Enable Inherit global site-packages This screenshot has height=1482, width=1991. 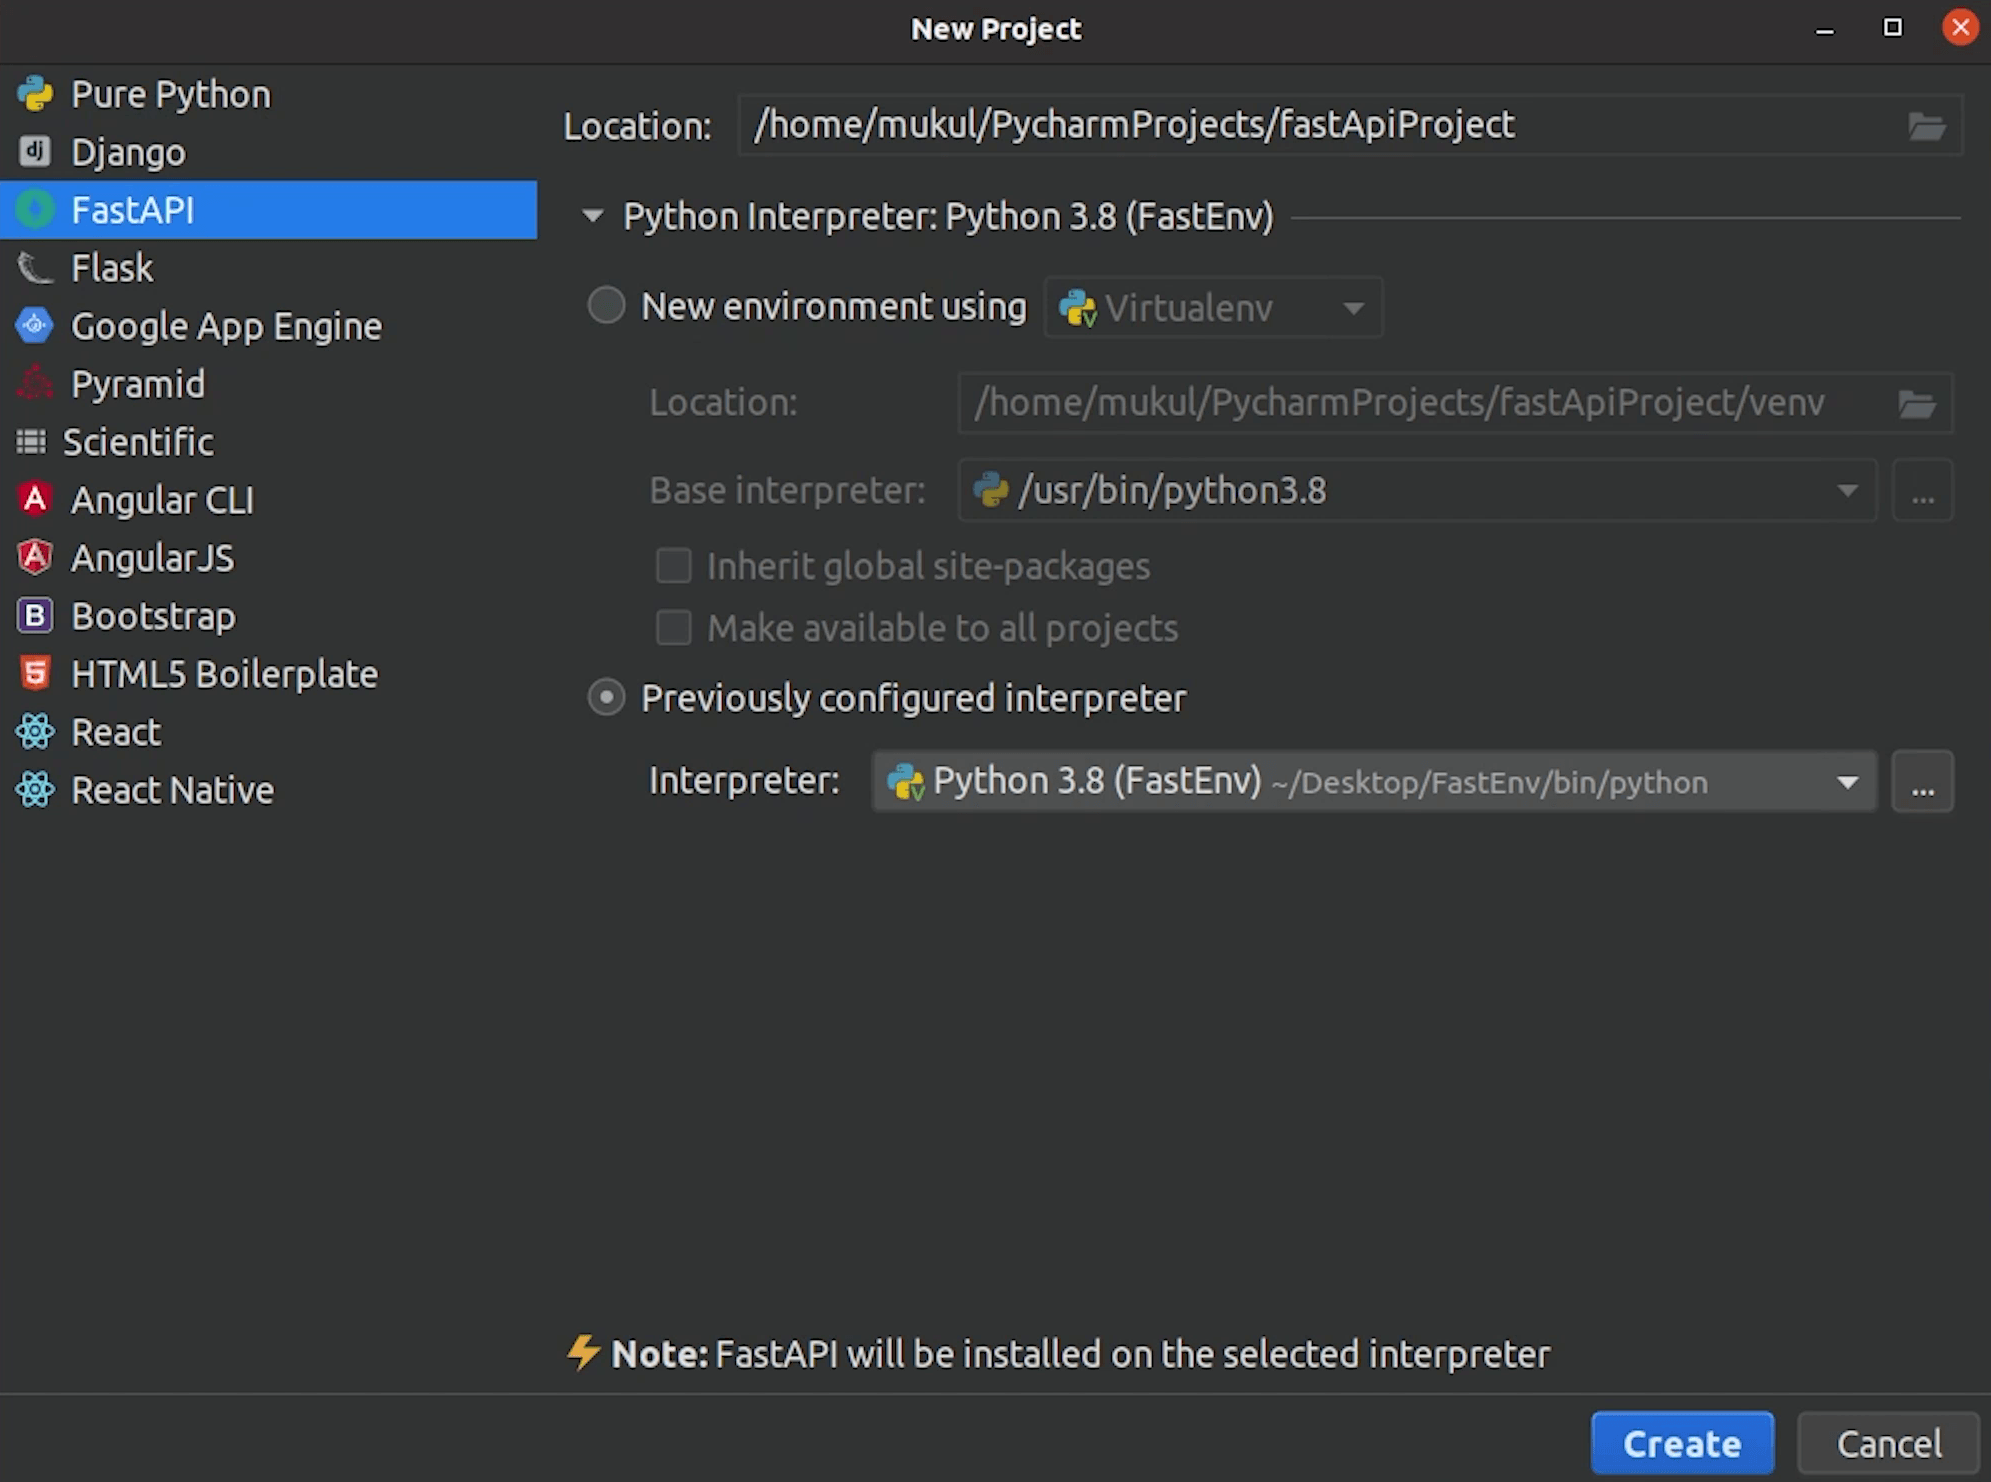pos(674,565)
